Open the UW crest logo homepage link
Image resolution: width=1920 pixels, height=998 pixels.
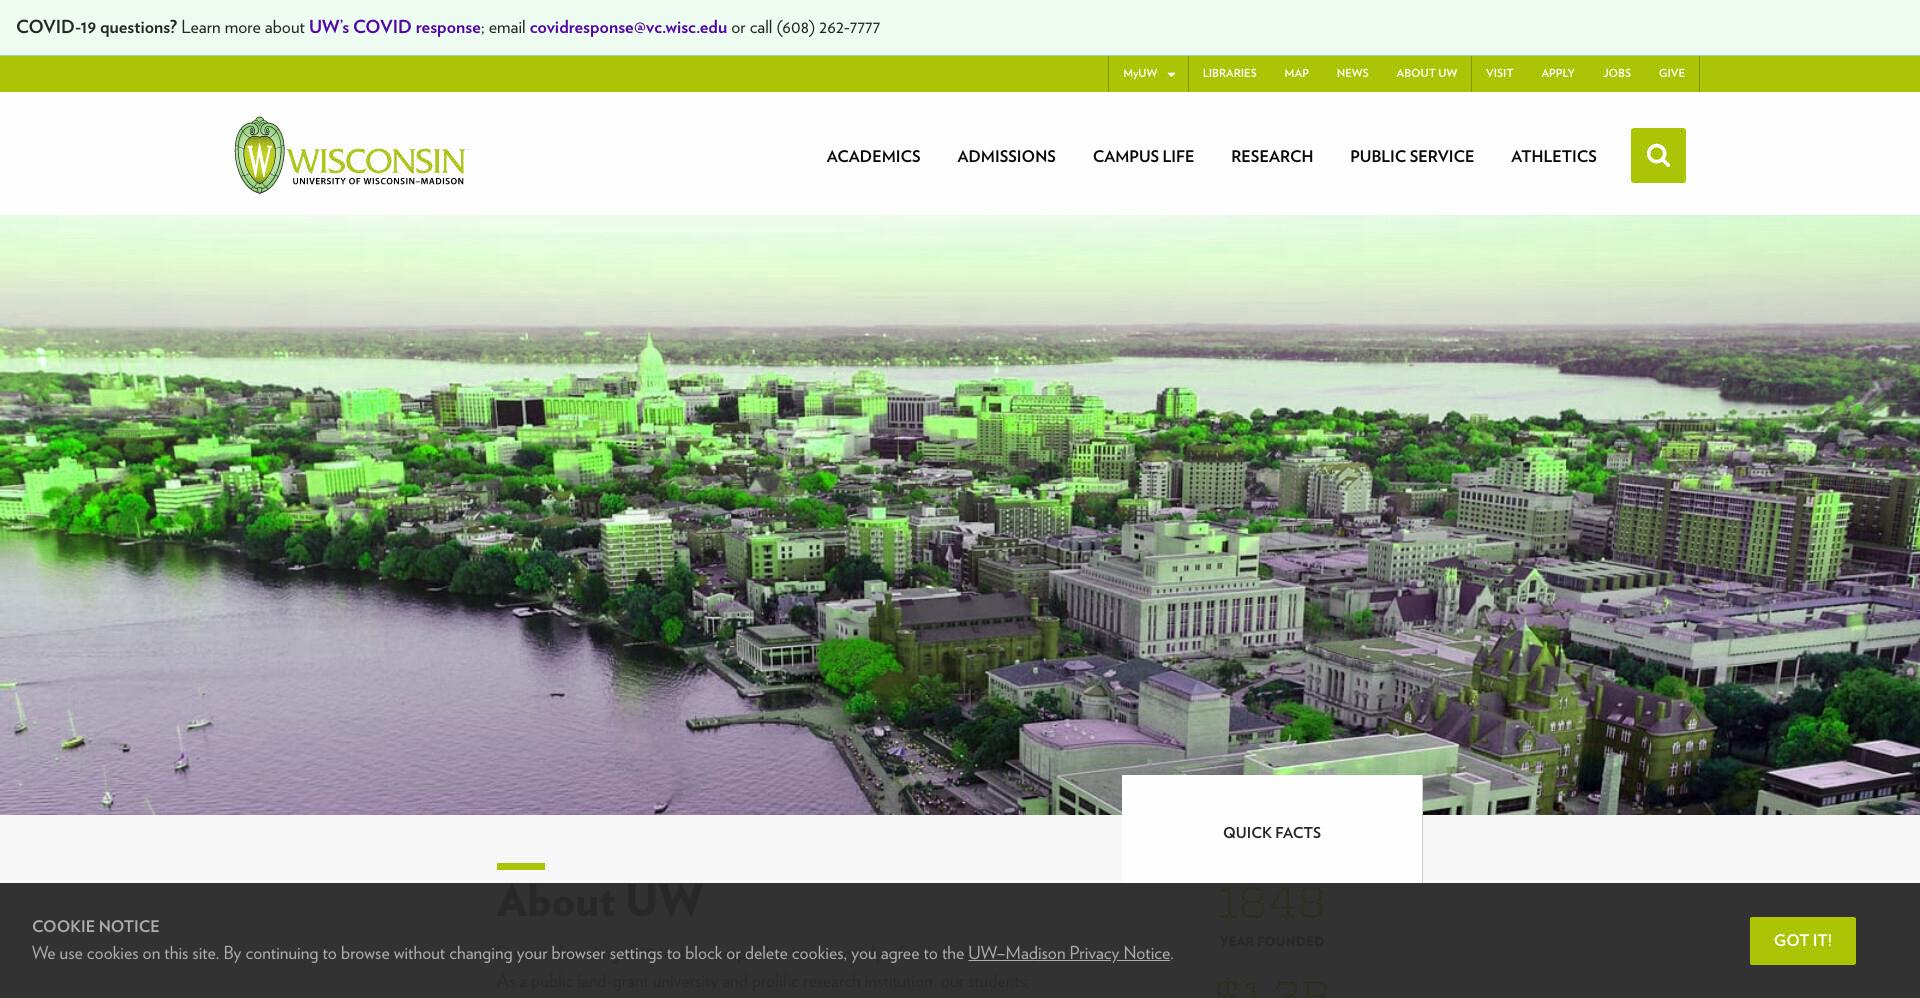click(x=350, y=155)
